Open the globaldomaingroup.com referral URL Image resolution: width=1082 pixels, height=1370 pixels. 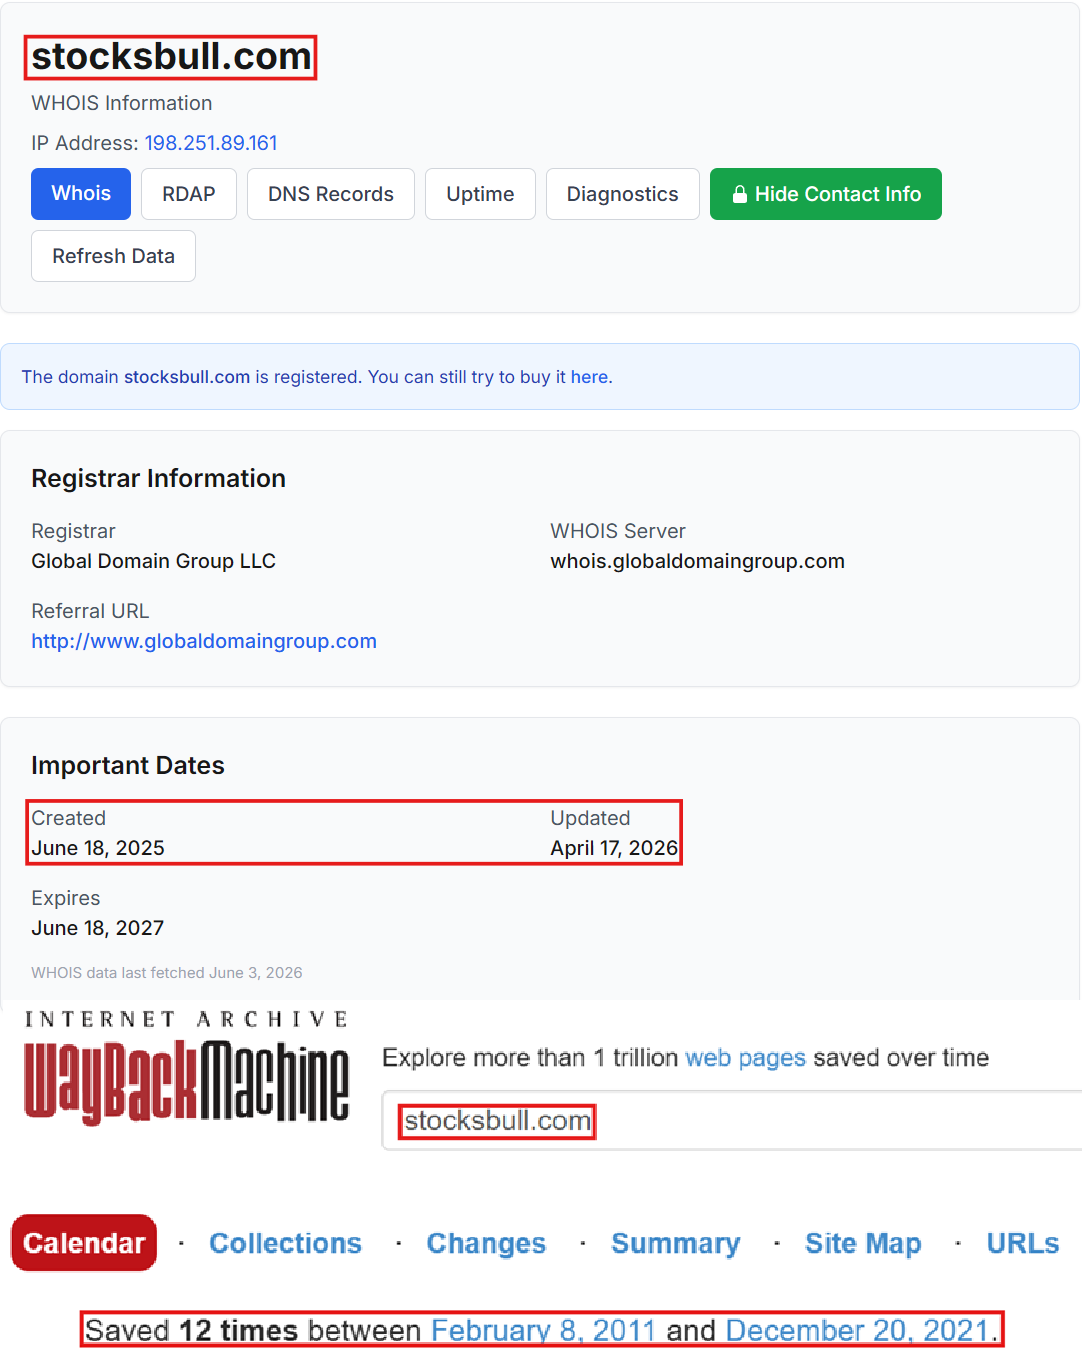(x=204, y=641)
